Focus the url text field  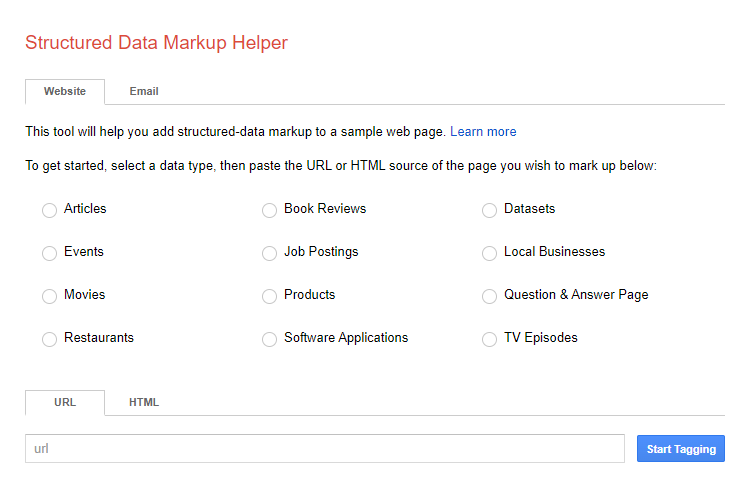(325, 449)
